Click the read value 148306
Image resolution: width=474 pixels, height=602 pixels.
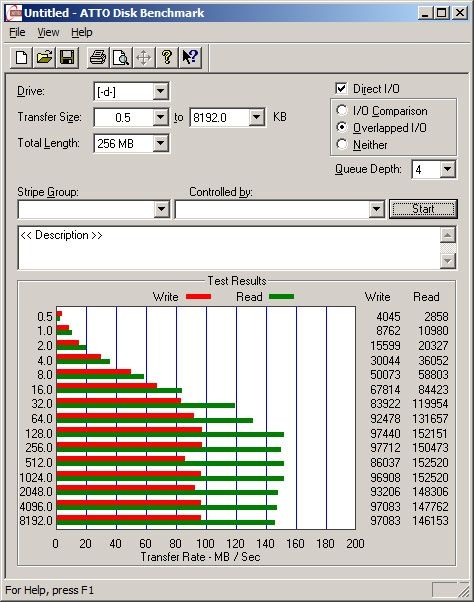430,491
